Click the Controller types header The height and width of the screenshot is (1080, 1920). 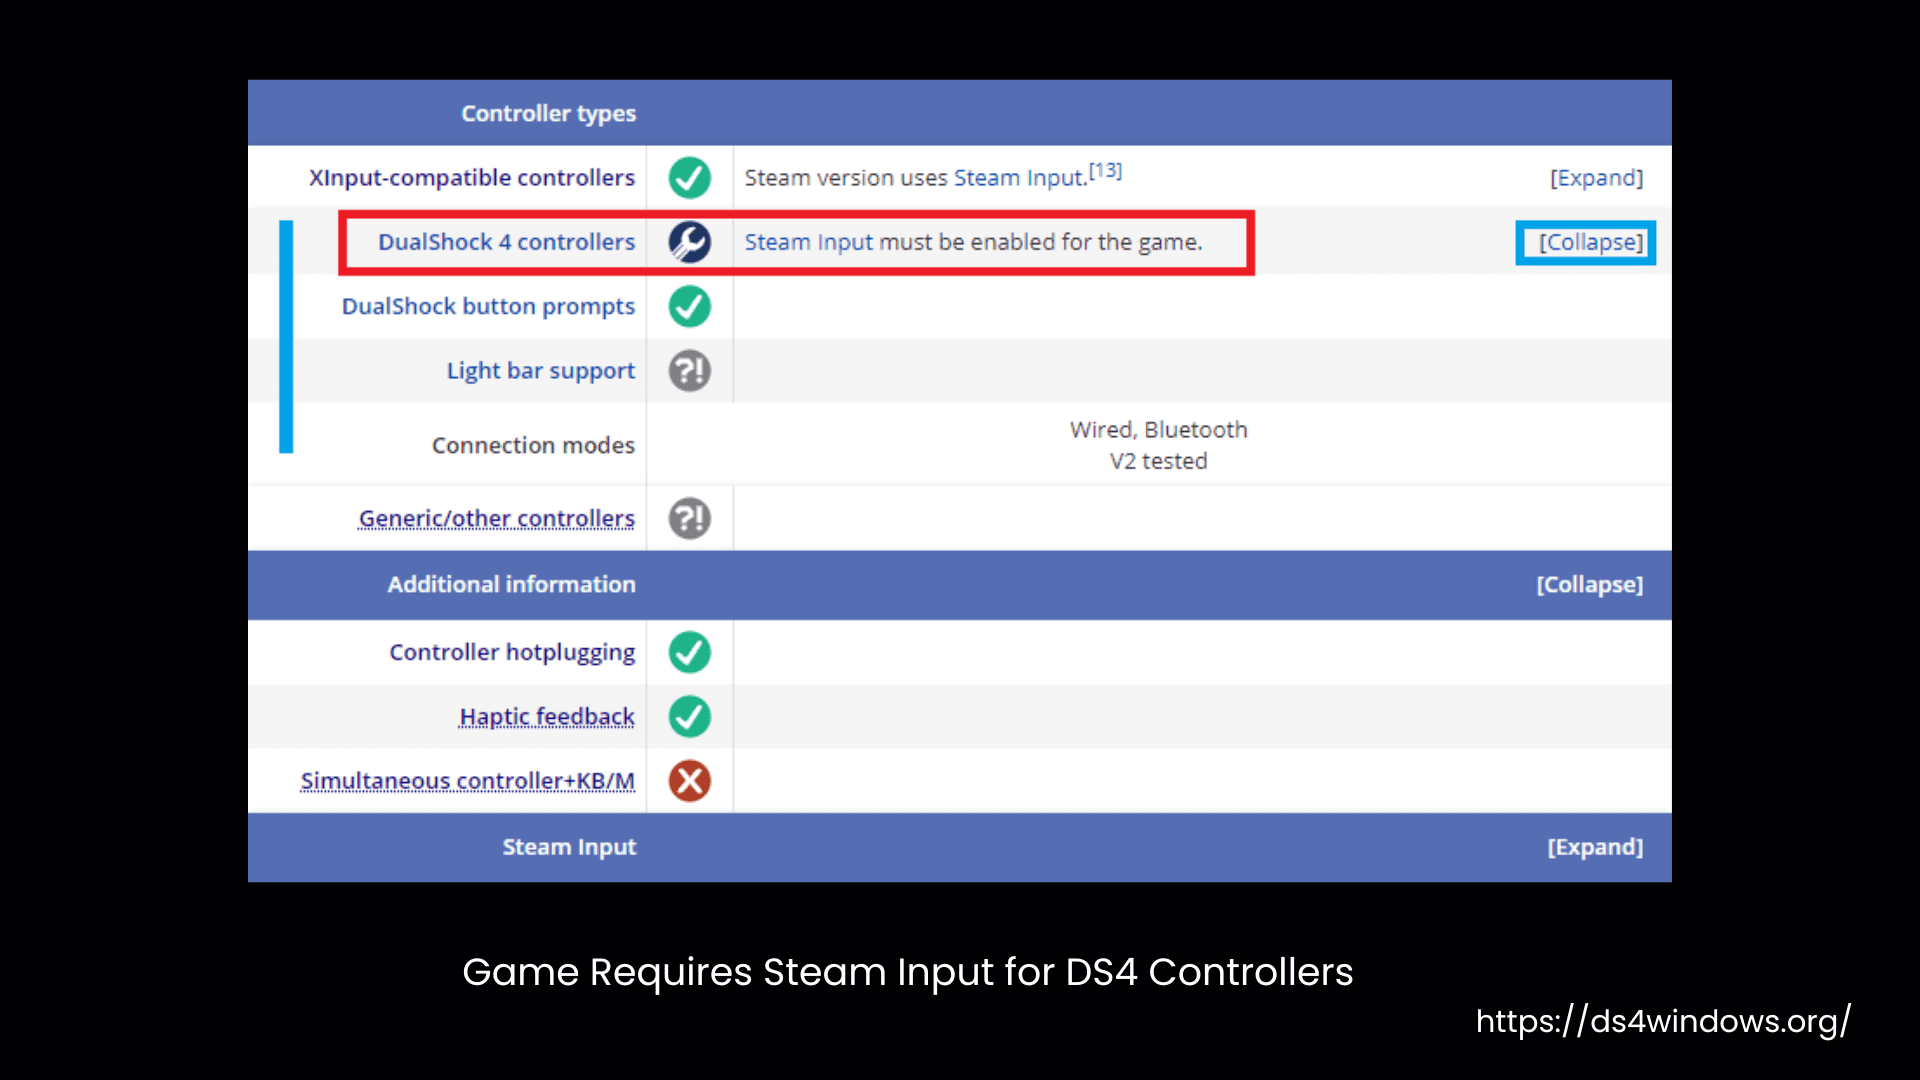click(x=548, y=114)
